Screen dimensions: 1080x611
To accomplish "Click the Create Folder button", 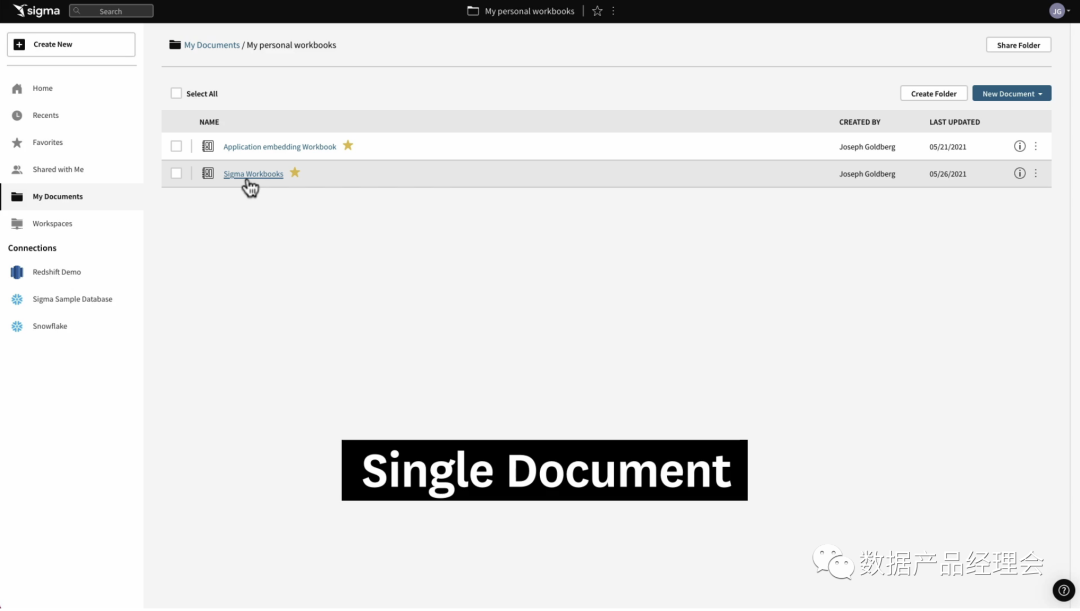I will coord(933,94).
